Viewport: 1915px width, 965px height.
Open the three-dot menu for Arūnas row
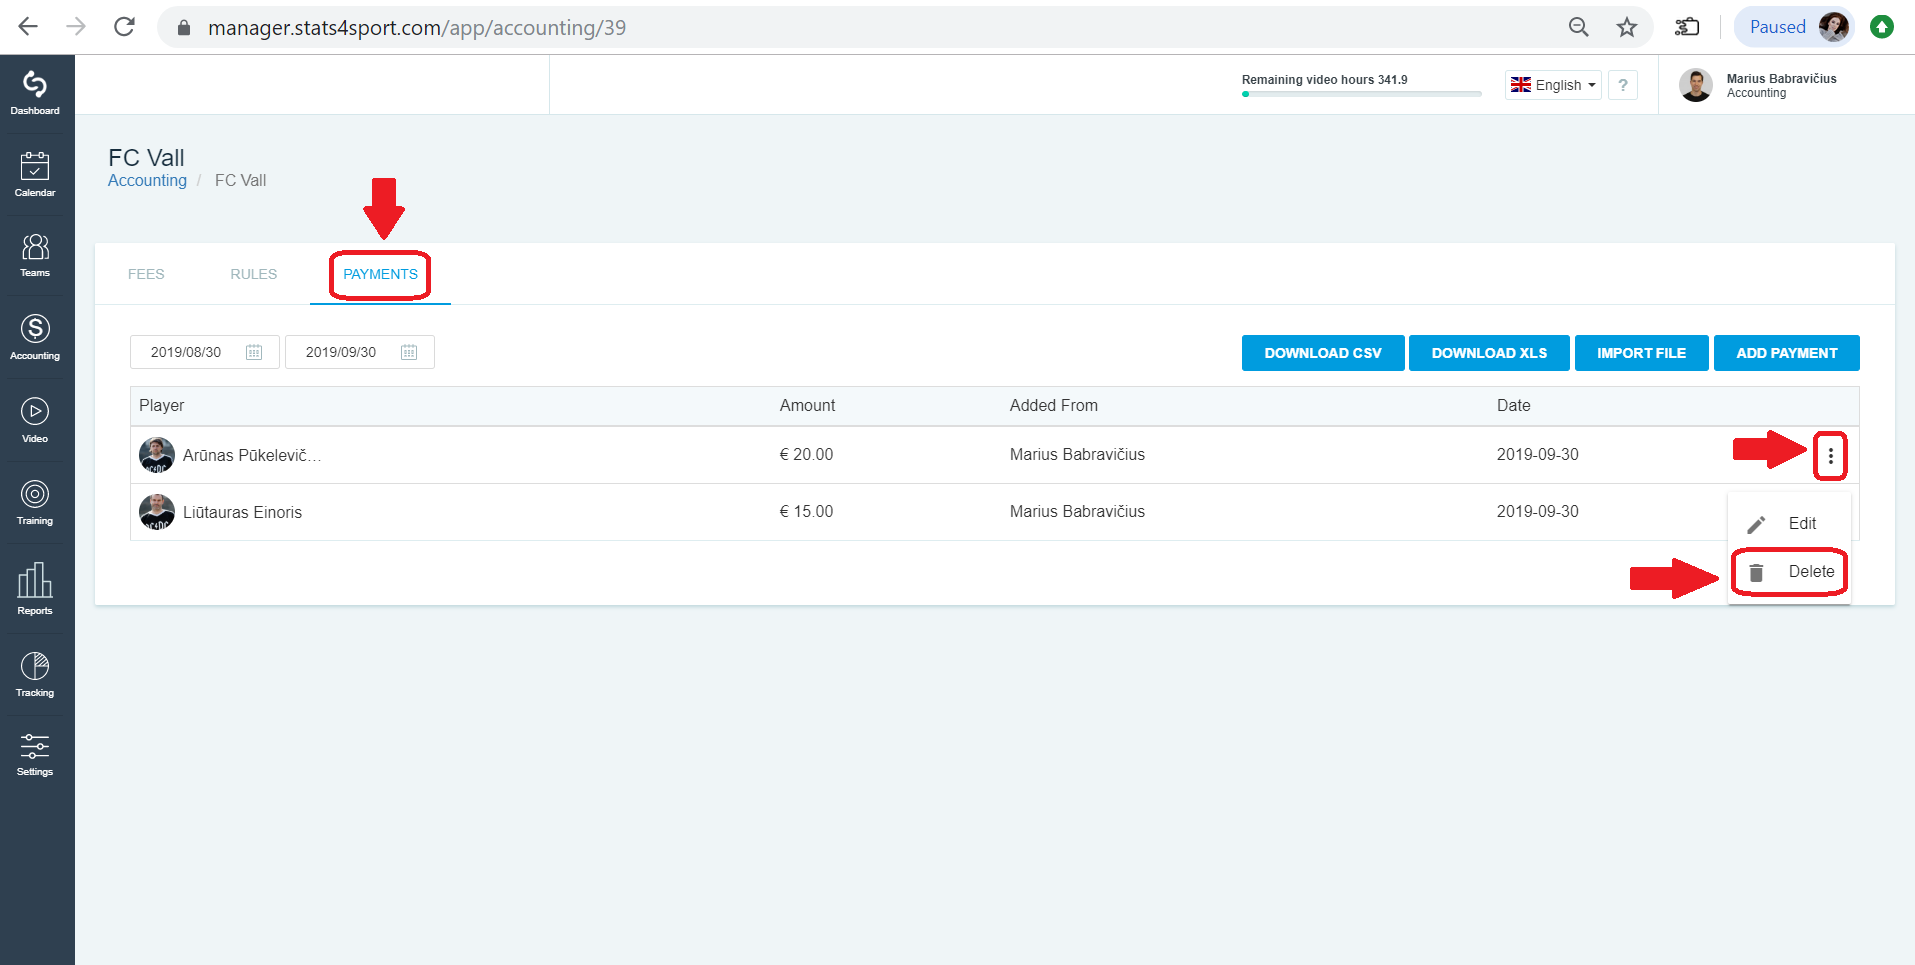tap(1830, 456)
